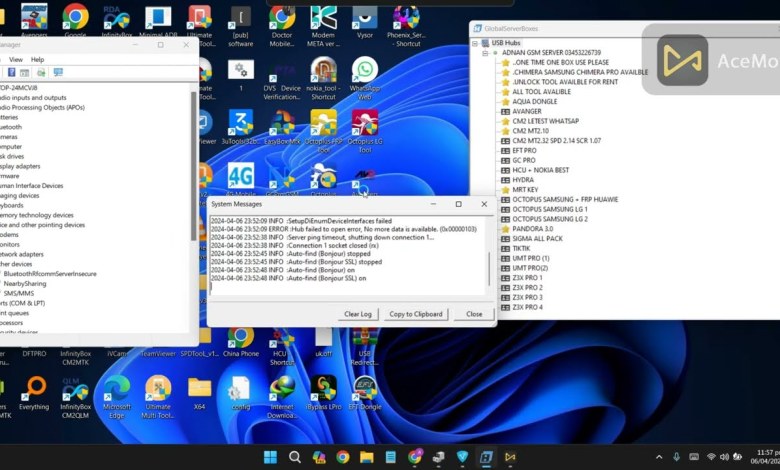Screen dimensions: 780x470
Task: Click the Windows Start button
Action: click(x=269, y=457)
